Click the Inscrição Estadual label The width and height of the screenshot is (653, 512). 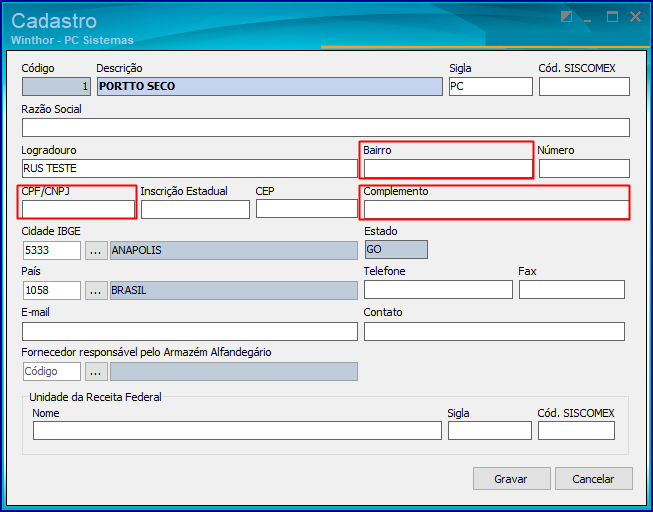point(184,191)
